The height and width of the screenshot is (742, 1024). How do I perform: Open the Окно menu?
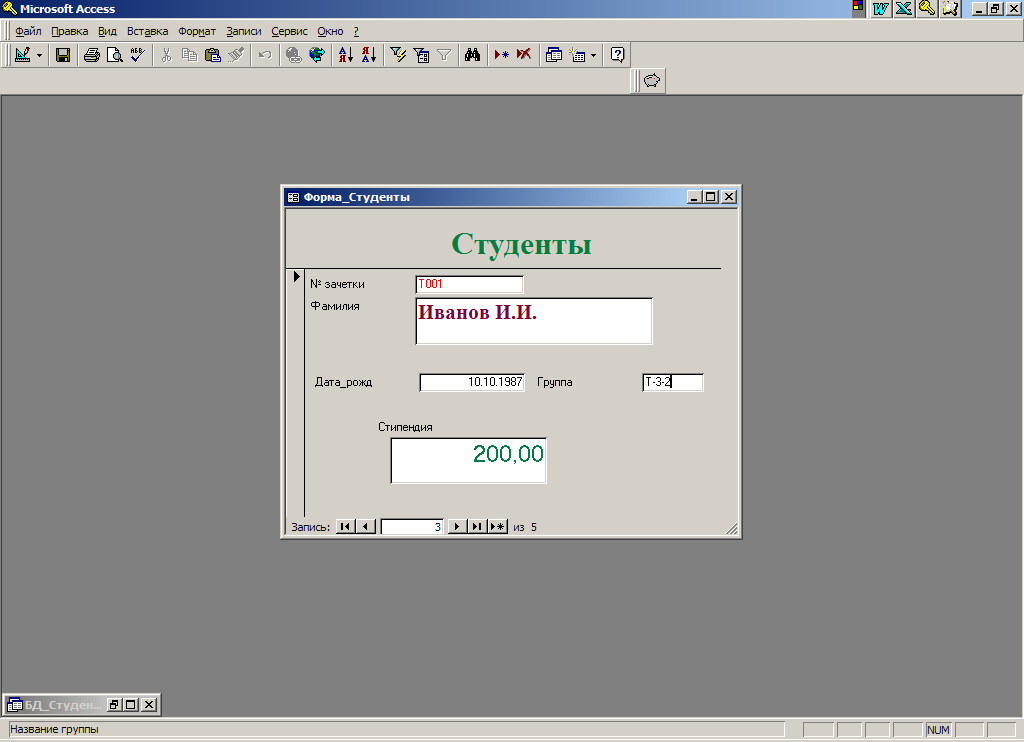coord(330,31)
